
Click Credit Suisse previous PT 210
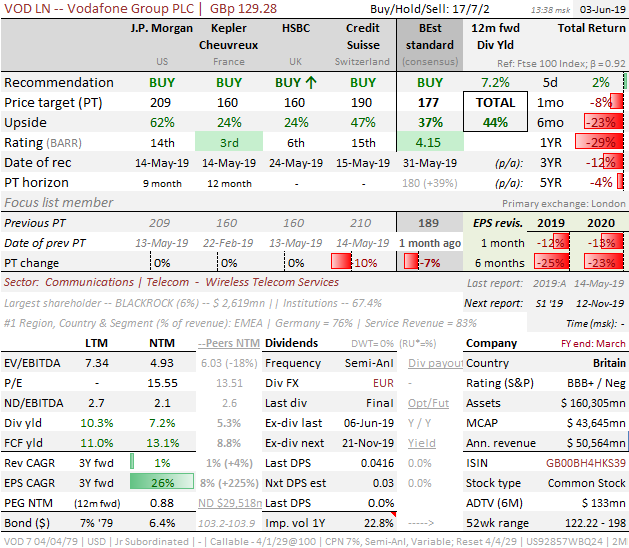(x=360, y=223)
